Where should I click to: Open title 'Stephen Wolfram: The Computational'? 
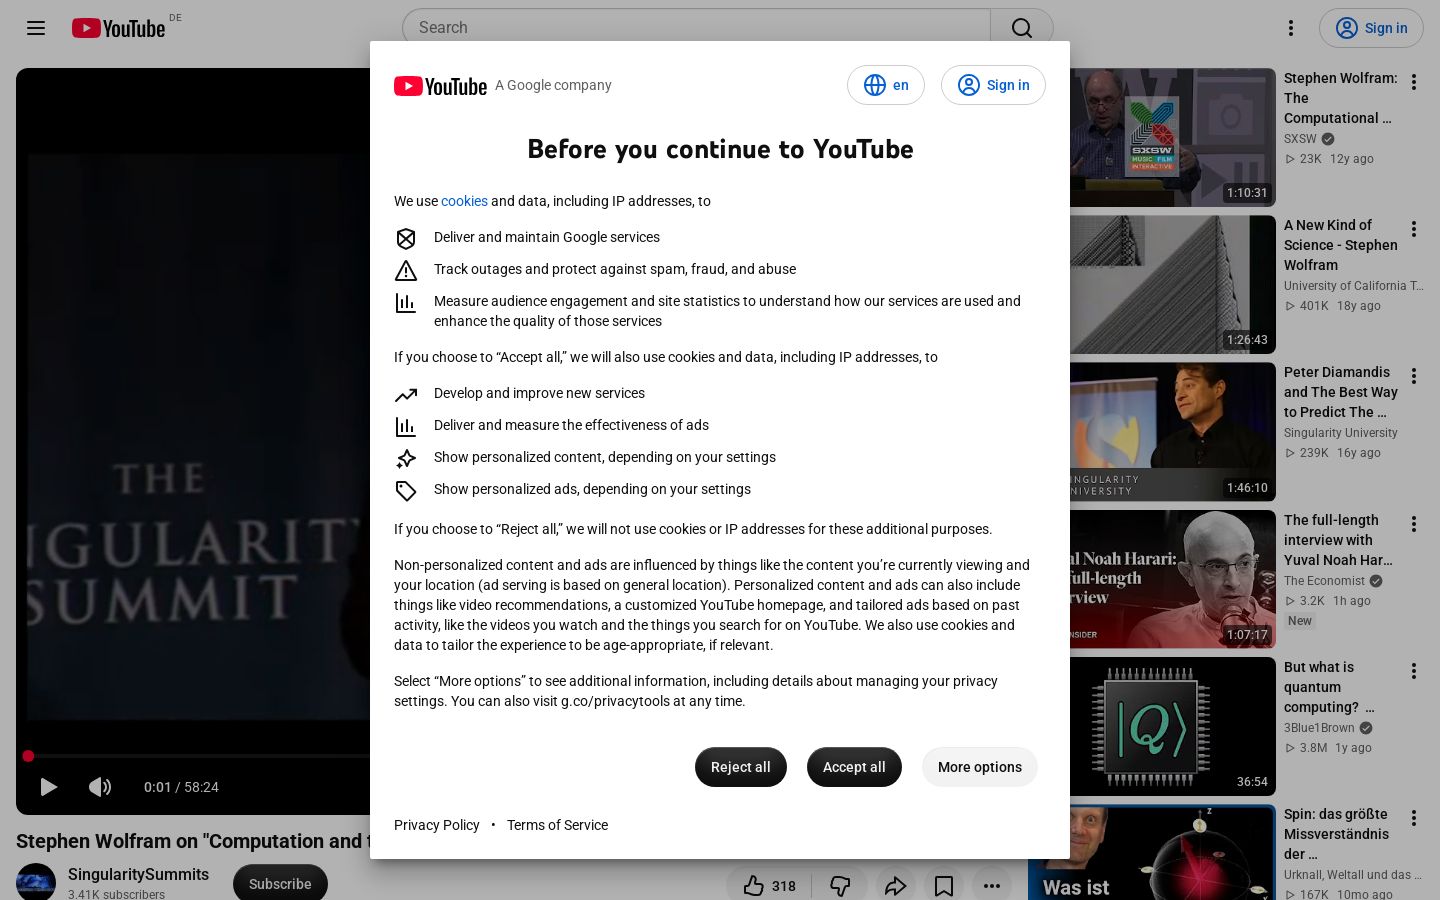(x=1341, y=98)
